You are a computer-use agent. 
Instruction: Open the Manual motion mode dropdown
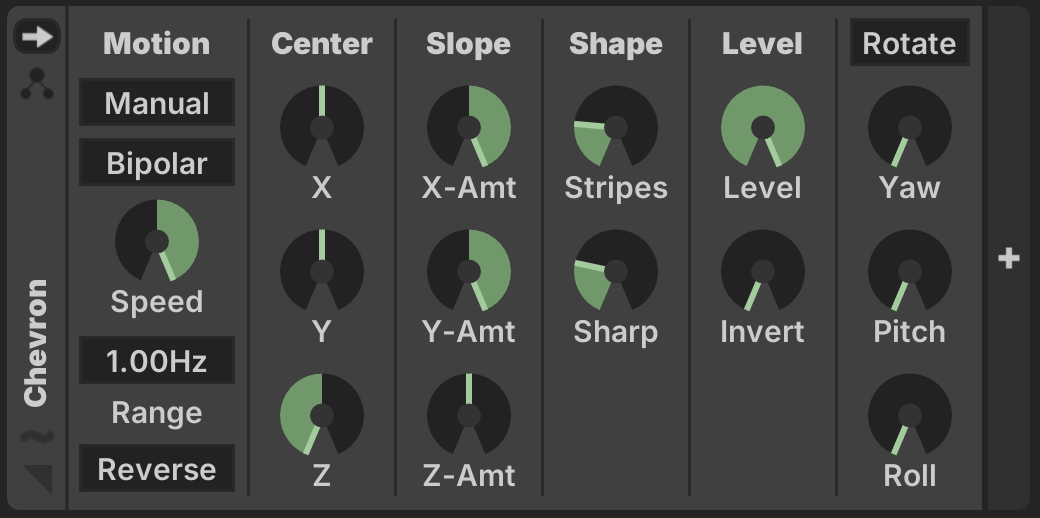click(x=157, y=103)
